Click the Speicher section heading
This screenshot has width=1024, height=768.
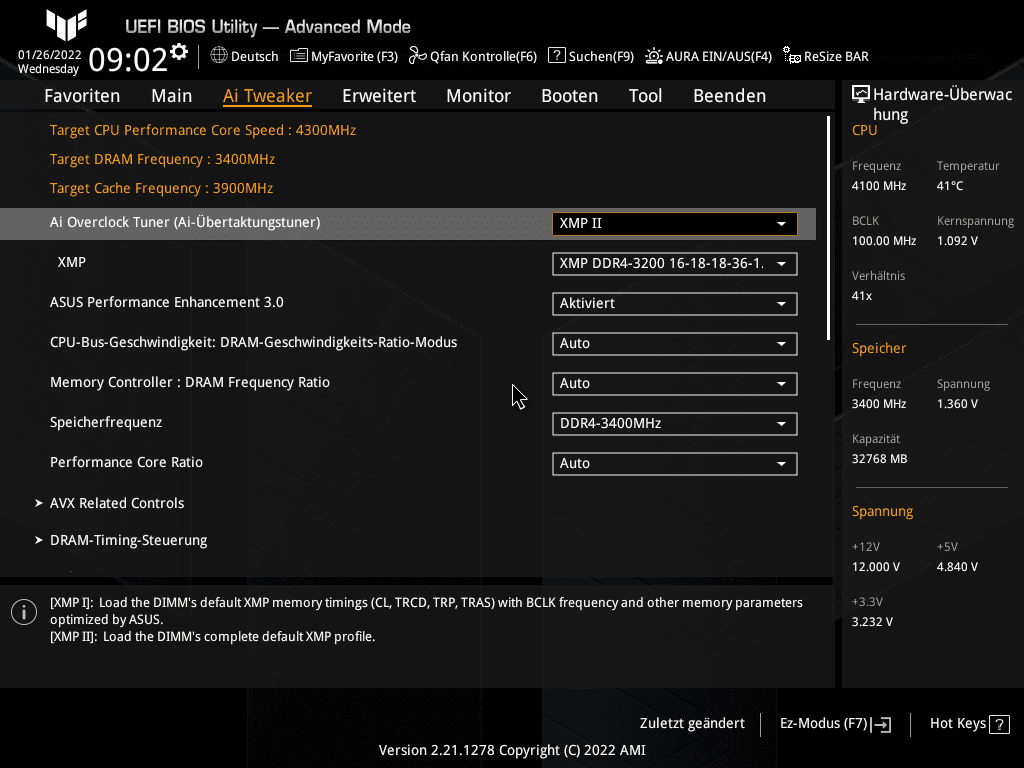(x=878, y=348)
